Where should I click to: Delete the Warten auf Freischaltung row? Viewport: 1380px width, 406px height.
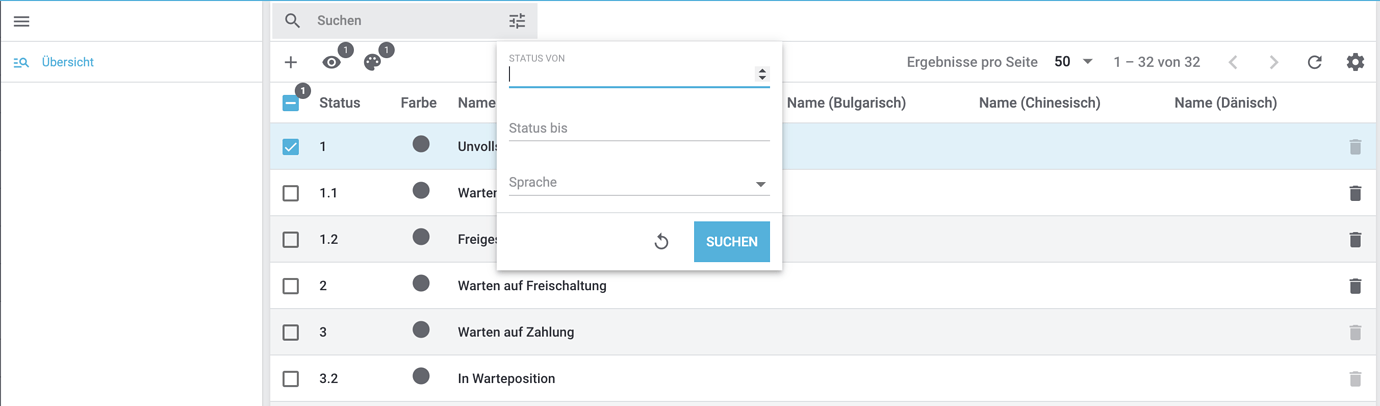[x=1355, y=286]
